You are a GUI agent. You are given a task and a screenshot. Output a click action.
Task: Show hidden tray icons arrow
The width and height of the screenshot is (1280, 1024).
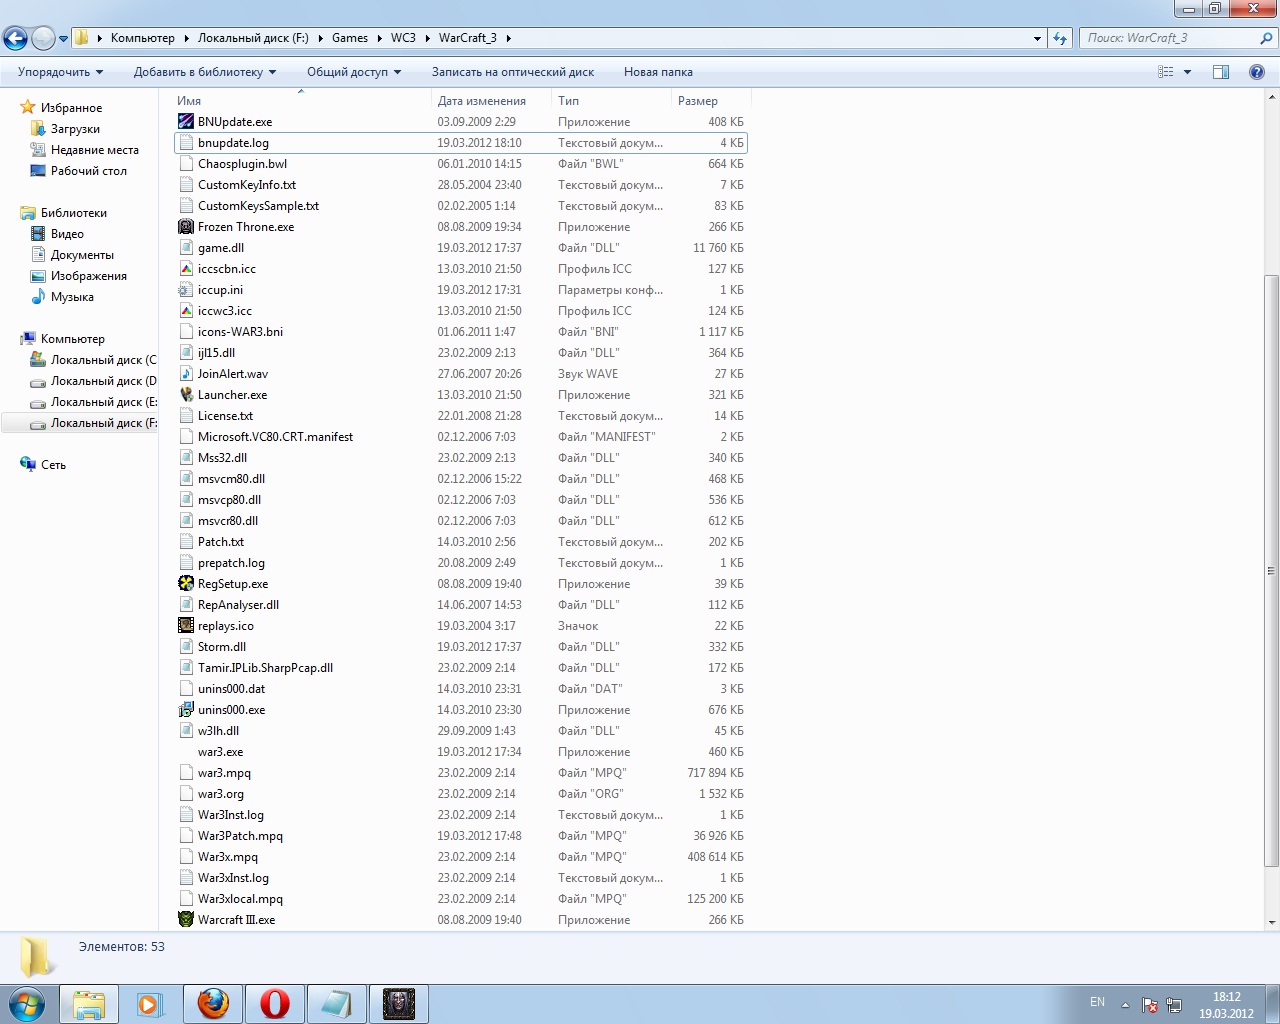(x=1125, y=1005)
